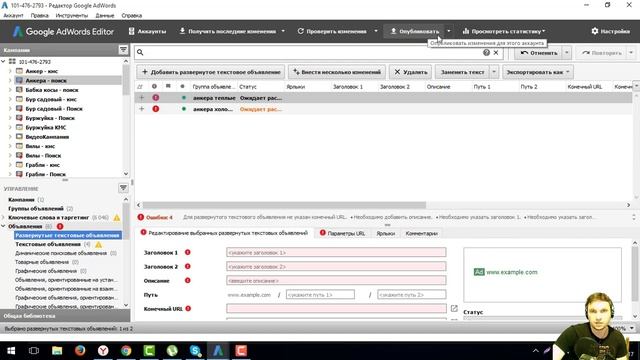Sort by Статус column header
640x360 pixels.
248,87
